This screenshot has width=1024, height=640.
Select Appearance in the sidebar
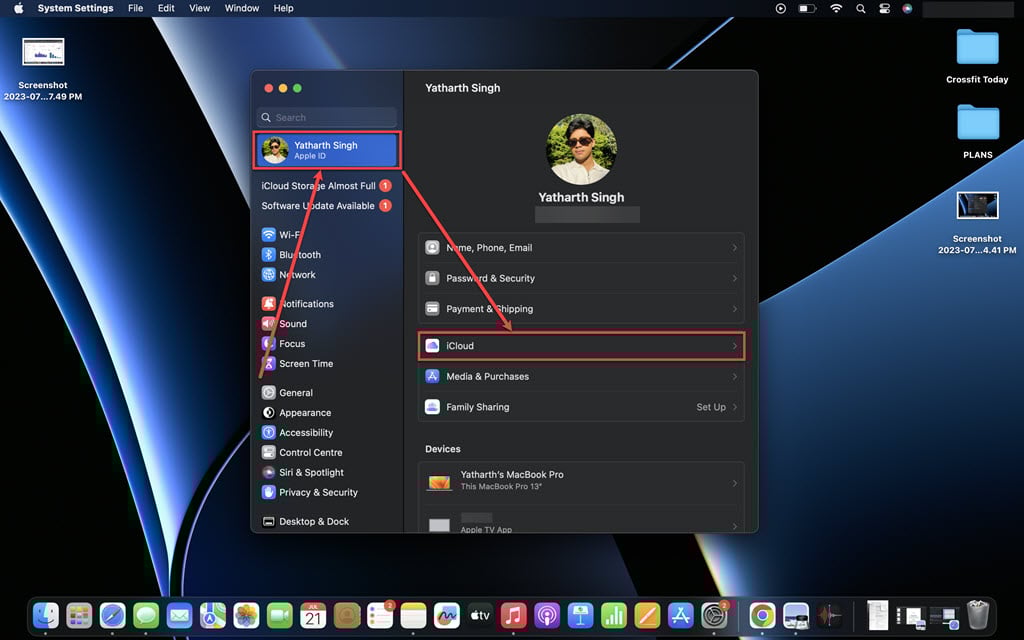point(296,413)
